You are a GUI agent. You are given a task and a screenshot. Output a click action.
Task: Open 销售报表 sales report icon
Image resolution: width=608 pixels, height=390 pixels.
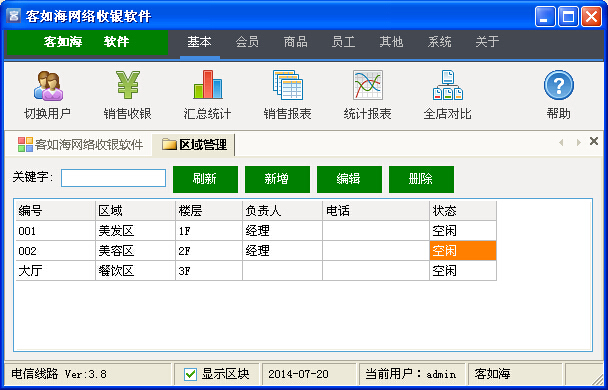(x=287, y=94)
